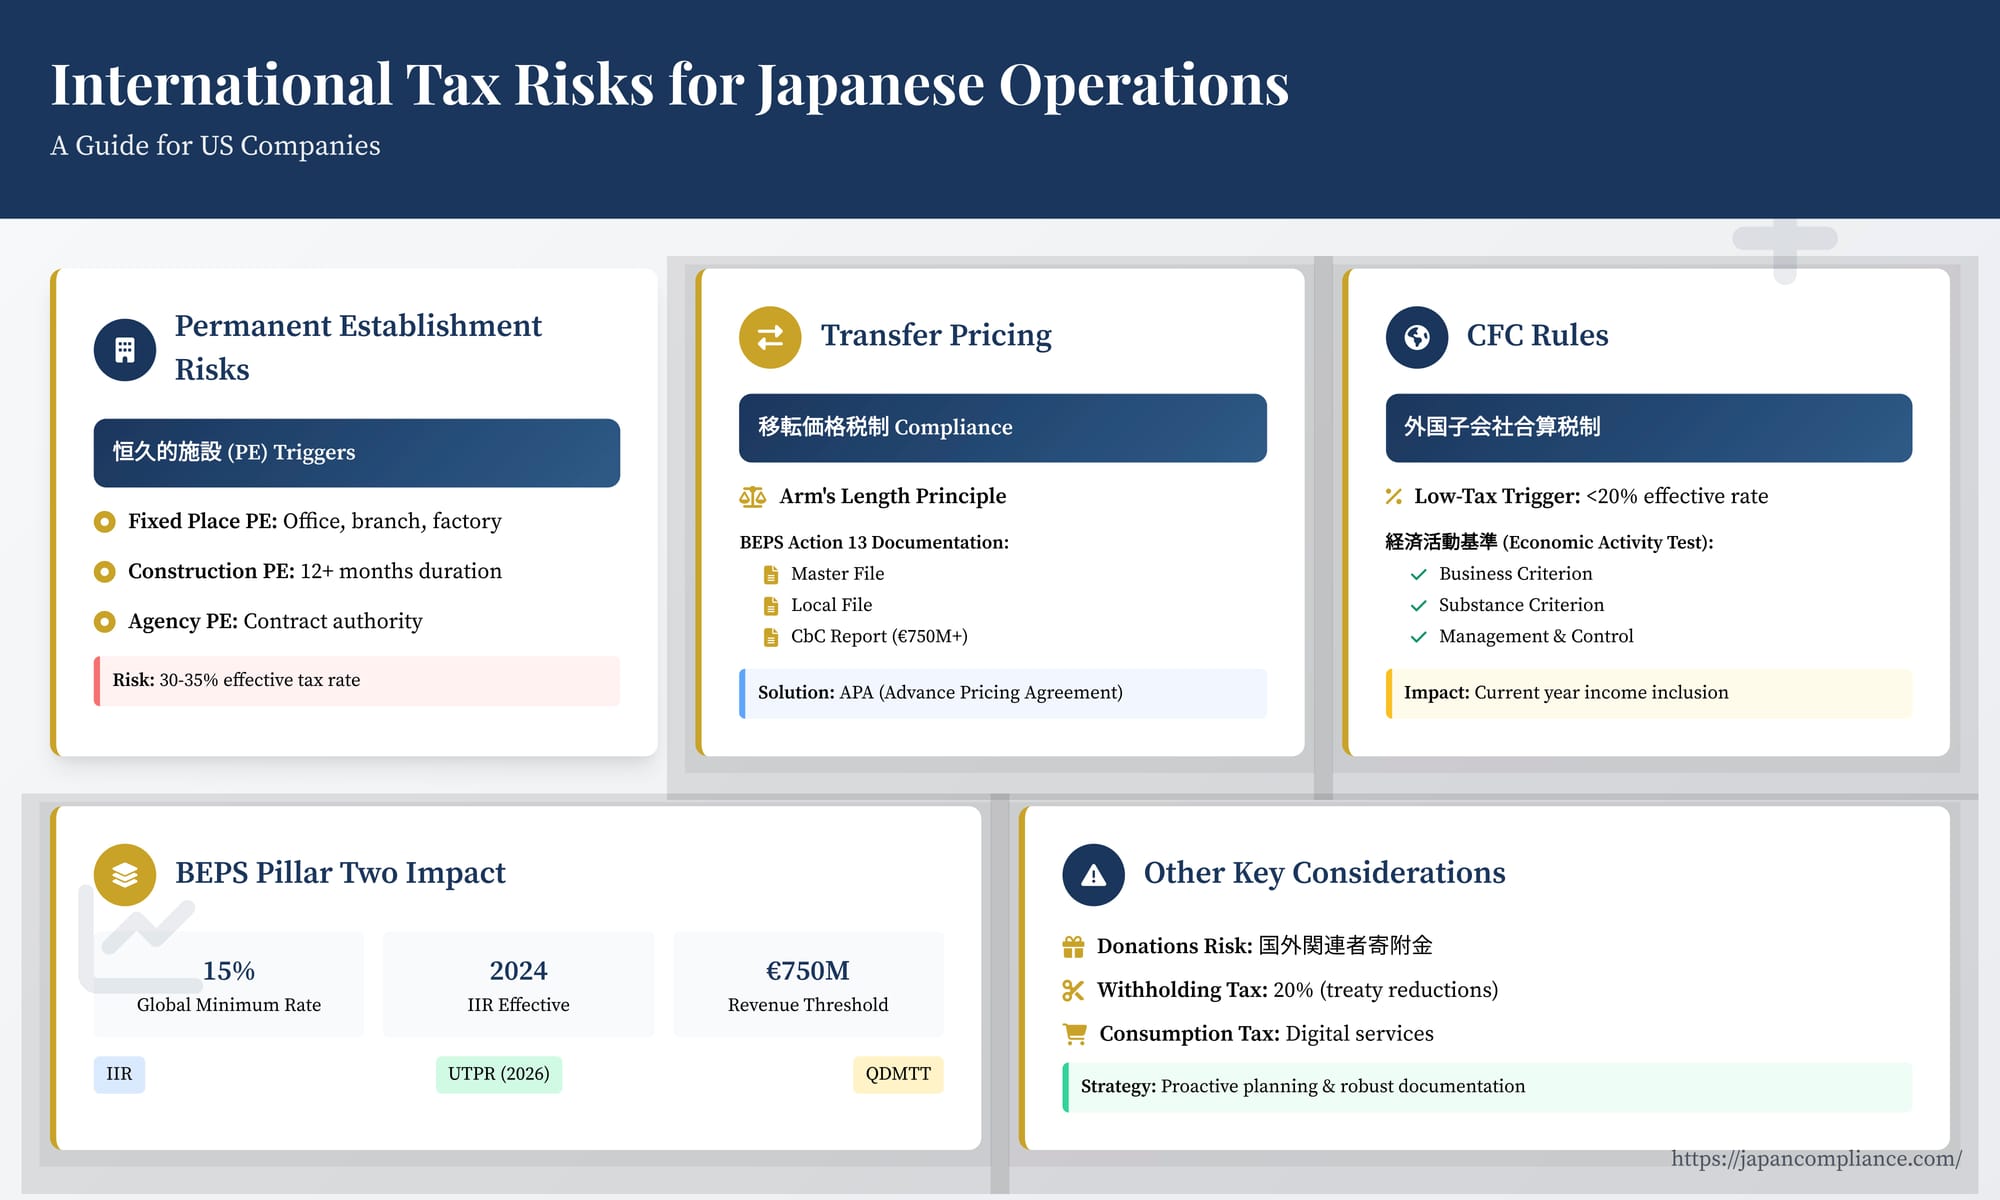Click the bullet marker beside Fixed Place PE

(x=104, y=522)
